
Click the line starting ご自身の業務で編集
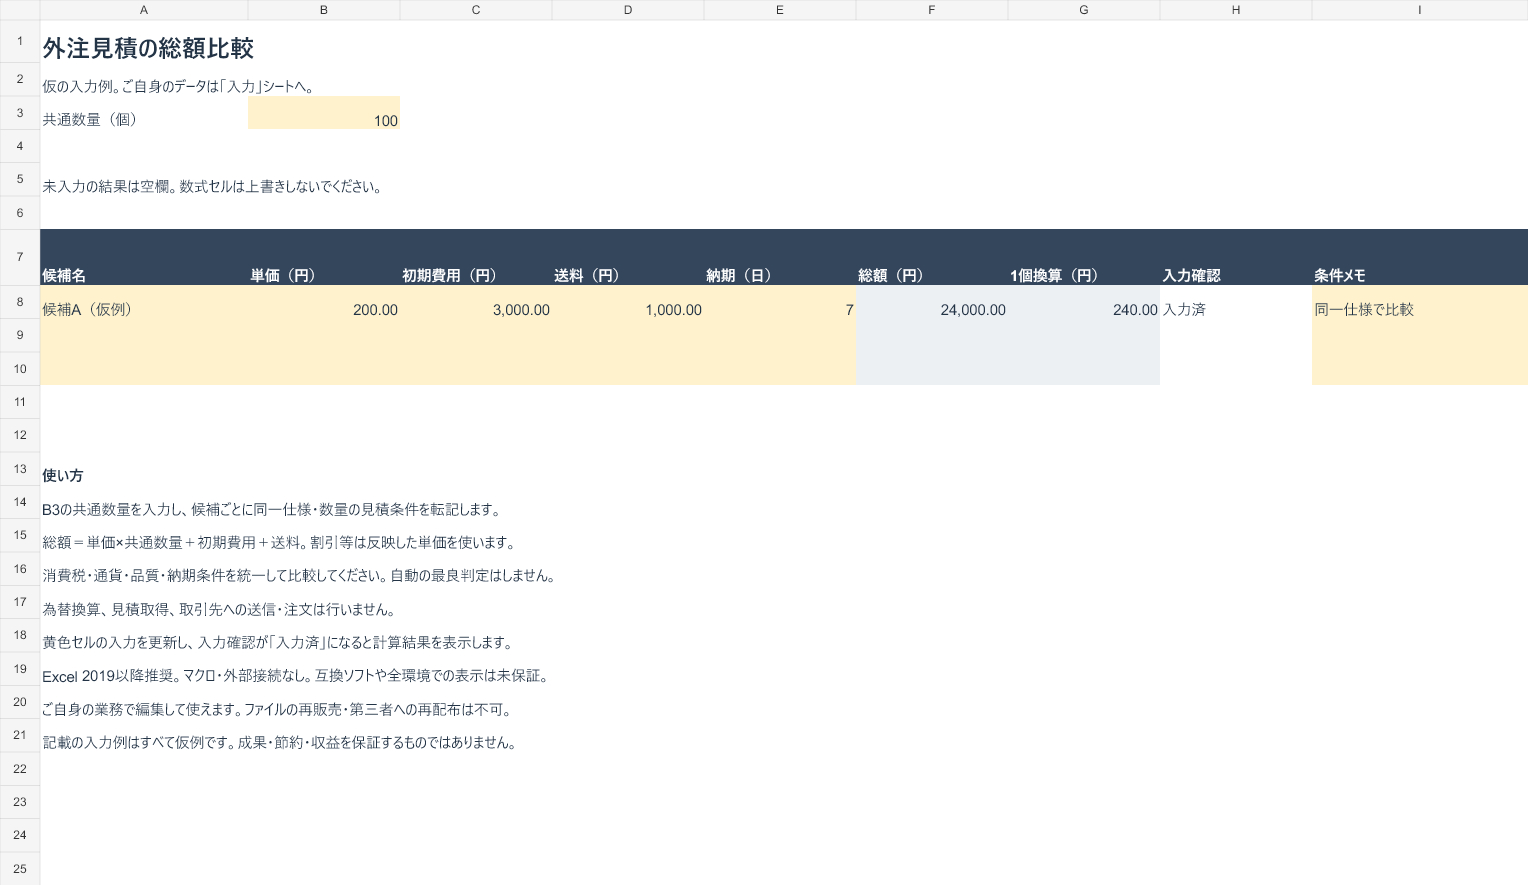pyautogui.click(x=277, y=709)
